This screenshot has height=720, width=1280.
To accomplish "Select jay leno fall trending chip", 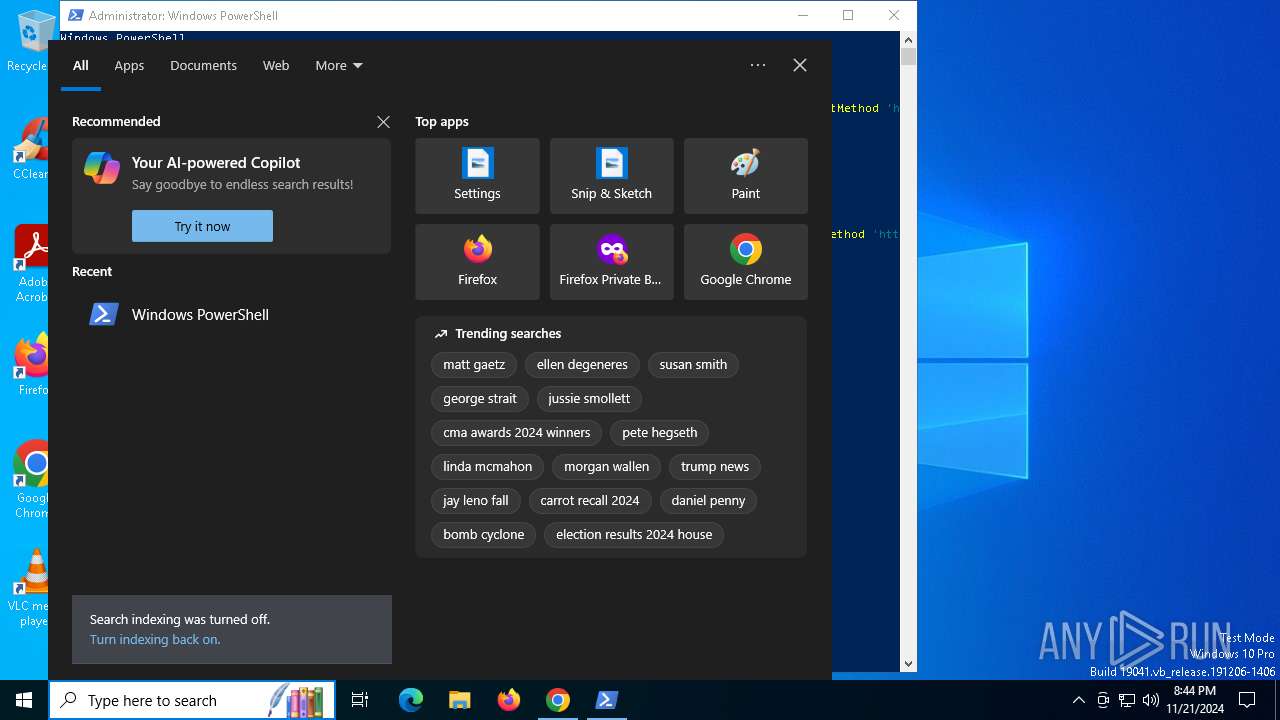I will (476, 501).
